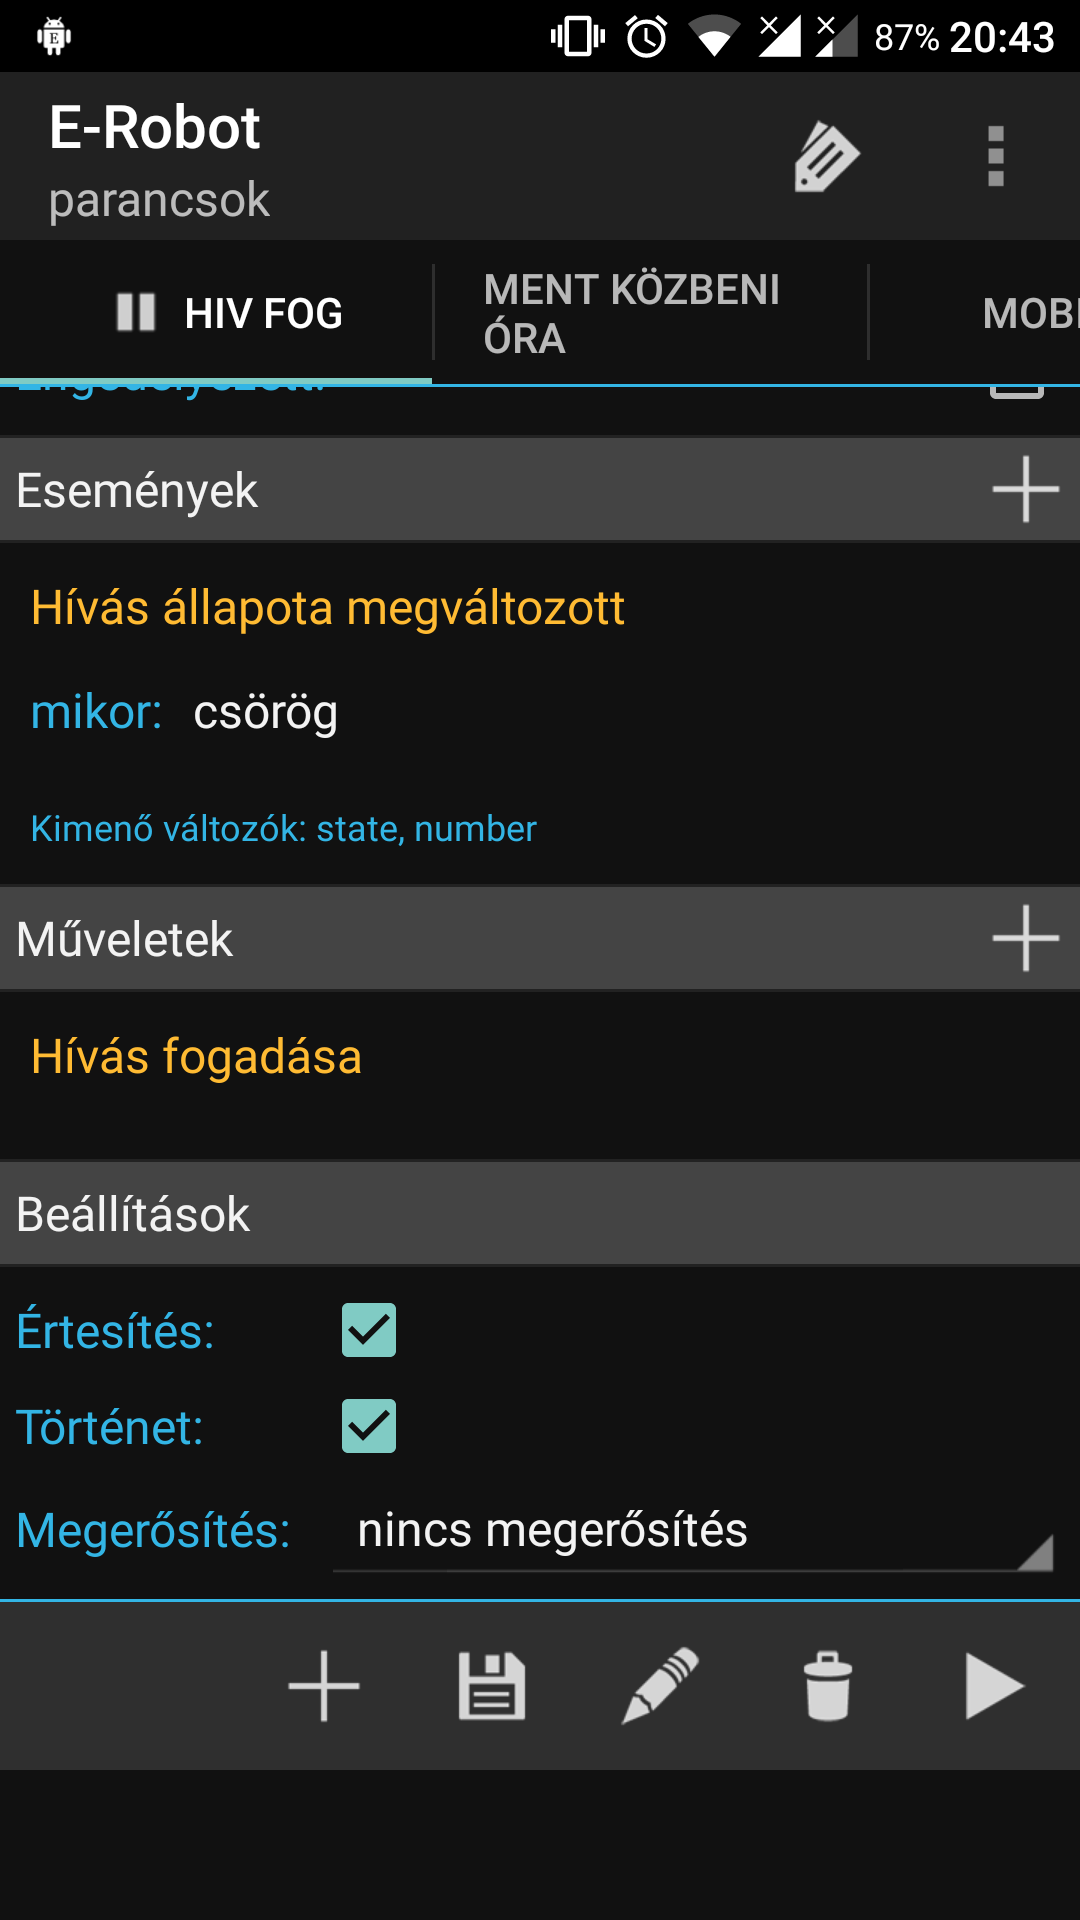This screenshot has height=1920, width=1080.
Task: Delete command with the trash icon
Action: point(828,1686)
